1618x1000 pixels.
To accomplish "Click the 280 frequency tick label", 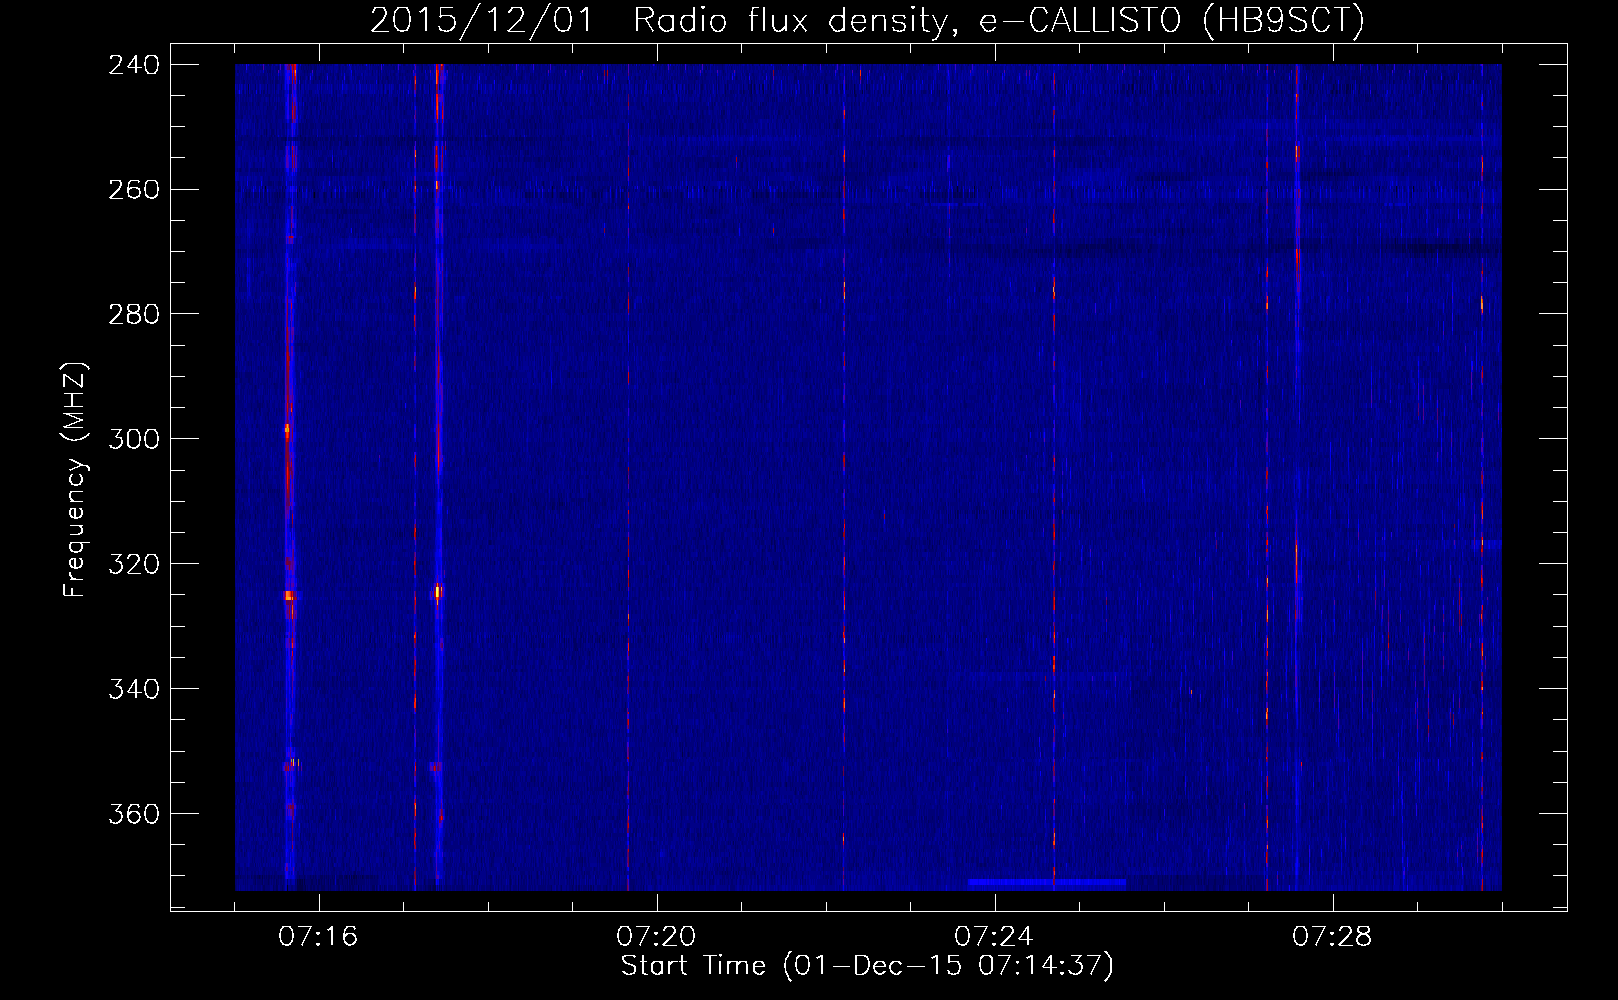I will pyautogui.click(x=134, y=315).
